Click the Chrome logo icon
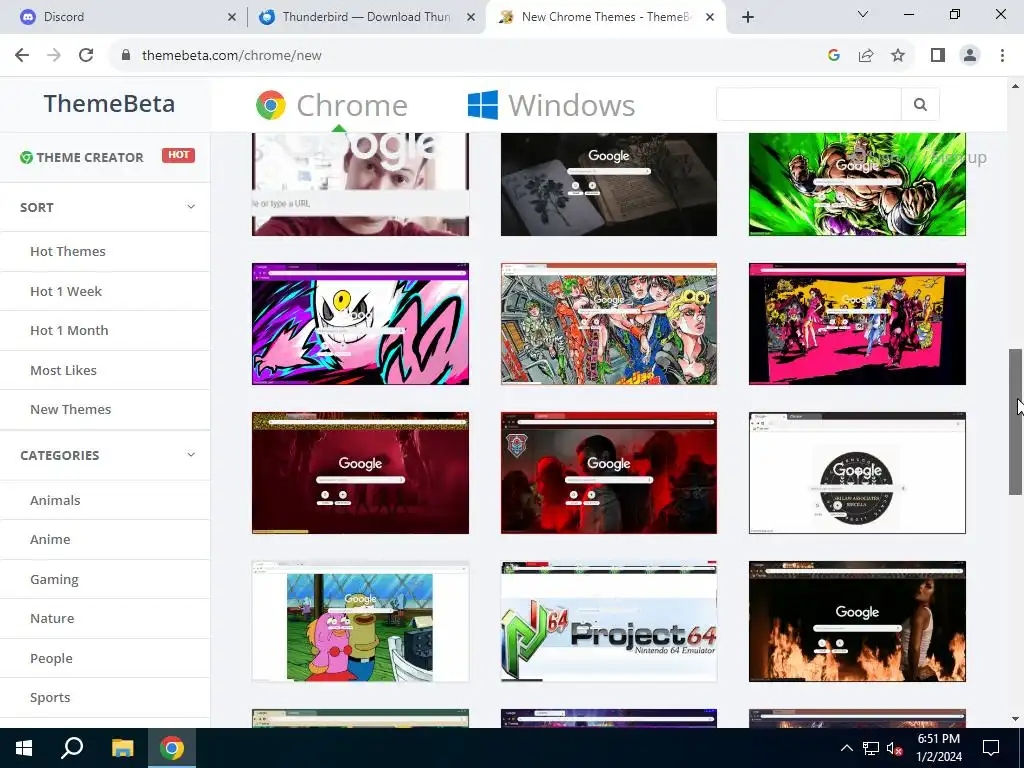This screenshot has width=1024, height=768. pyautogui.click(x=271, y=105)
